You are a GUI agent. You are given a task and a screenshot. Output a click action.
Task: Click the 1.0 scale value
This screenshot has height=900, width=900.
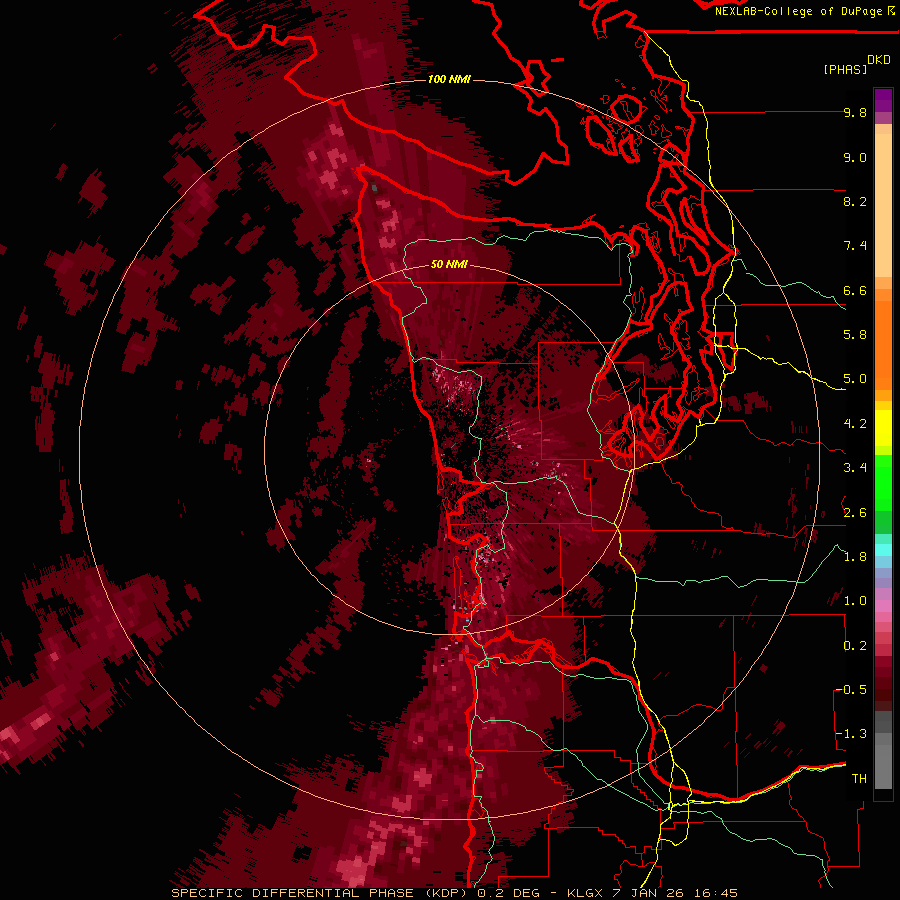click(x=855, y=601)
